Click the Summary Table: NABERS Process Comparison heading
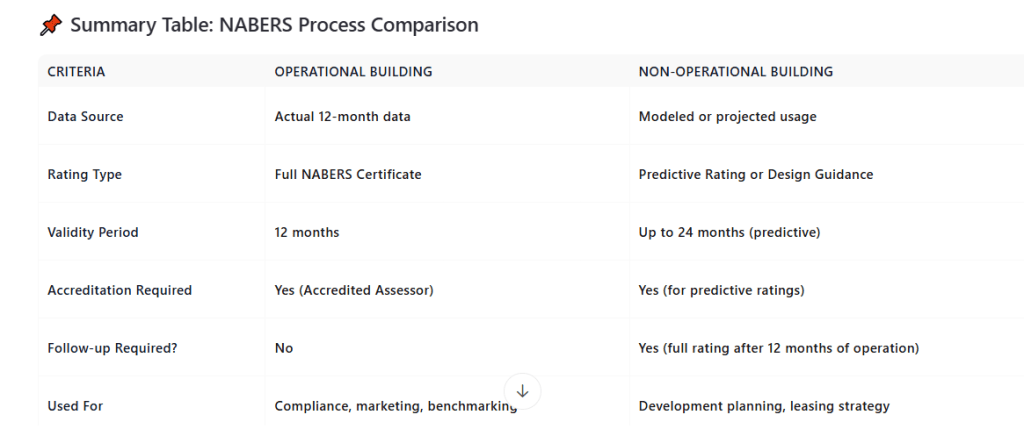 tap(274, 26)
